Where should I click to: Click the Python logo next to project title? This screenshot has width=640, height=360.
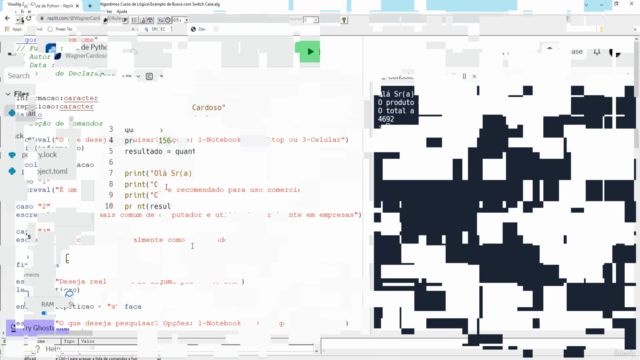tap(51, 49)
